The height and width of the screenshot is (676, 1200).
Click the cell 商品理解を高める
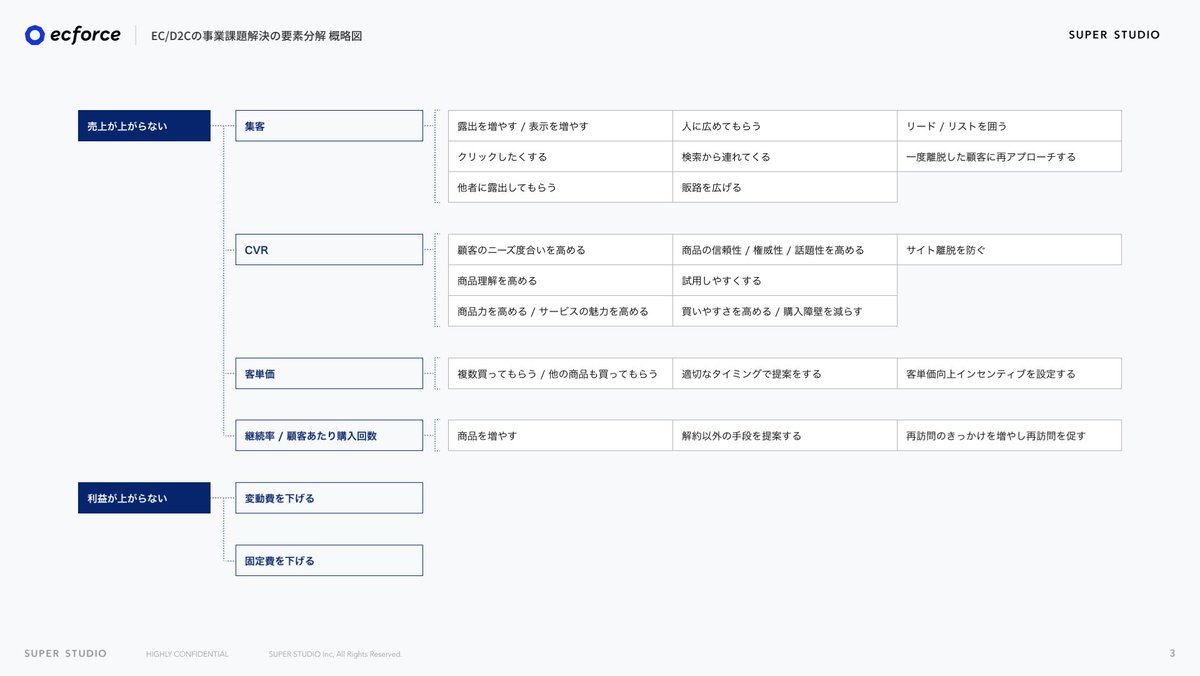[x=560, y=281]
